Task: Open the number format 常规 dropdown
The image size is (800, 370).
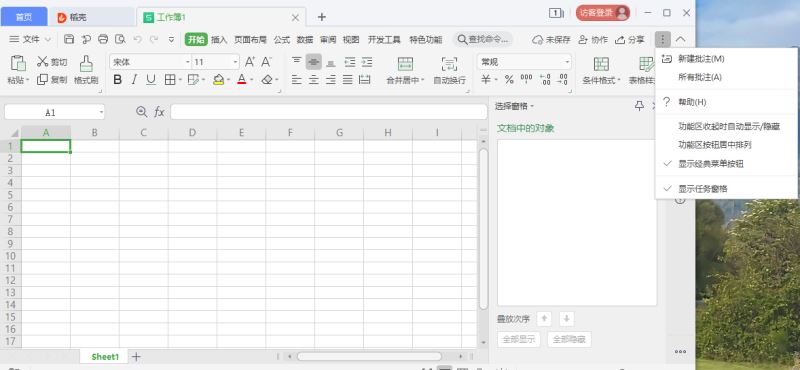Action: point(567,62)
